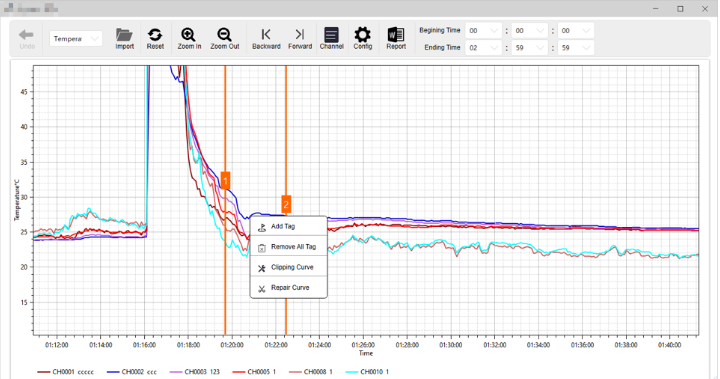Click CH0010 1 legend entry
Screen dimensions: 720x379
point(367,372)
